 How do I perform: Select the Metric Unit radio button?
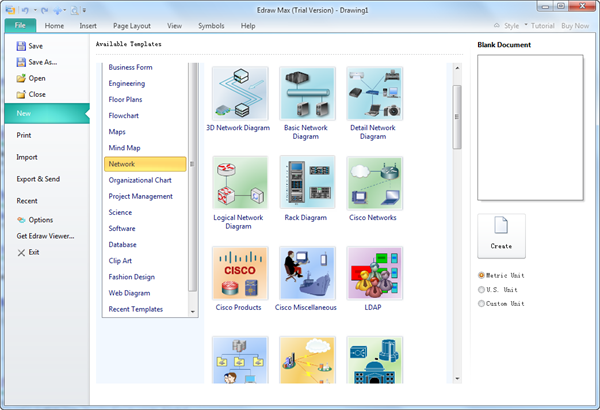482,275
